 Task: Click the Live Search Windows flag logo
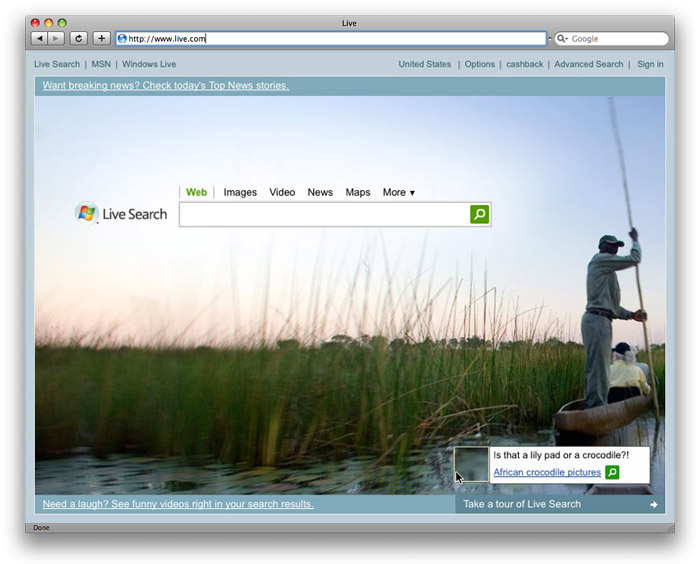(87, 213)
